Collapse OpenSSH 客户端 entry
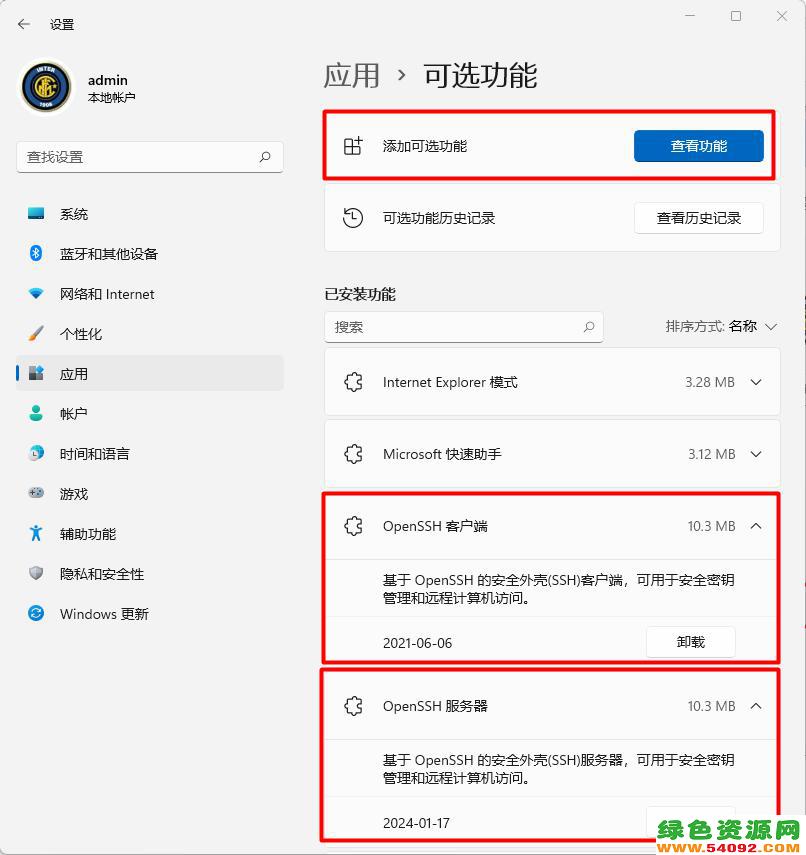The height and width of the screenshot is (855, 806). pyautogui.click(x=756, y=526)
